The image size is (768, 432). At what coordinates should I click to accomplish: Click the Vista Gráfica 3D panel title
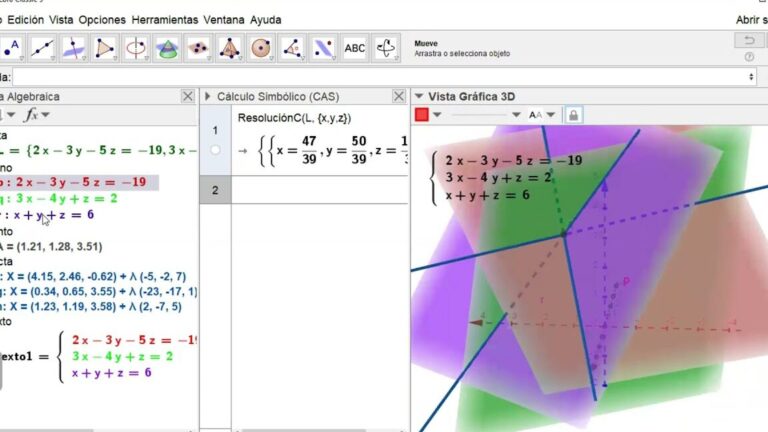point(472,96)
